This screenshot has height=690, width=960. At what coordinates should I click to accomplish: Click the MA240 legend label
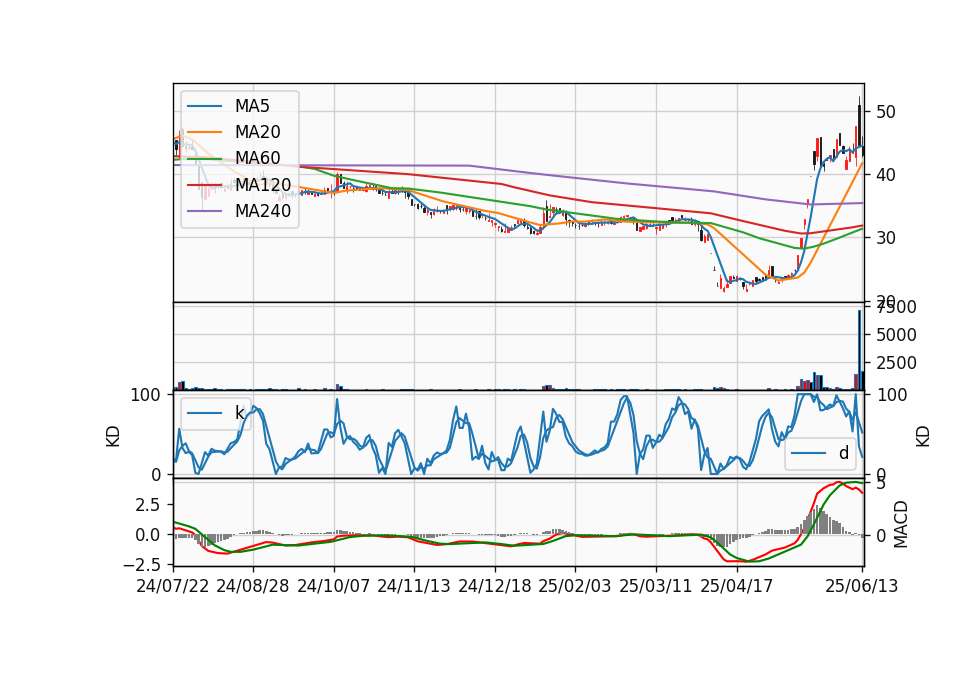pyautogui.click(x=263, y=211)
